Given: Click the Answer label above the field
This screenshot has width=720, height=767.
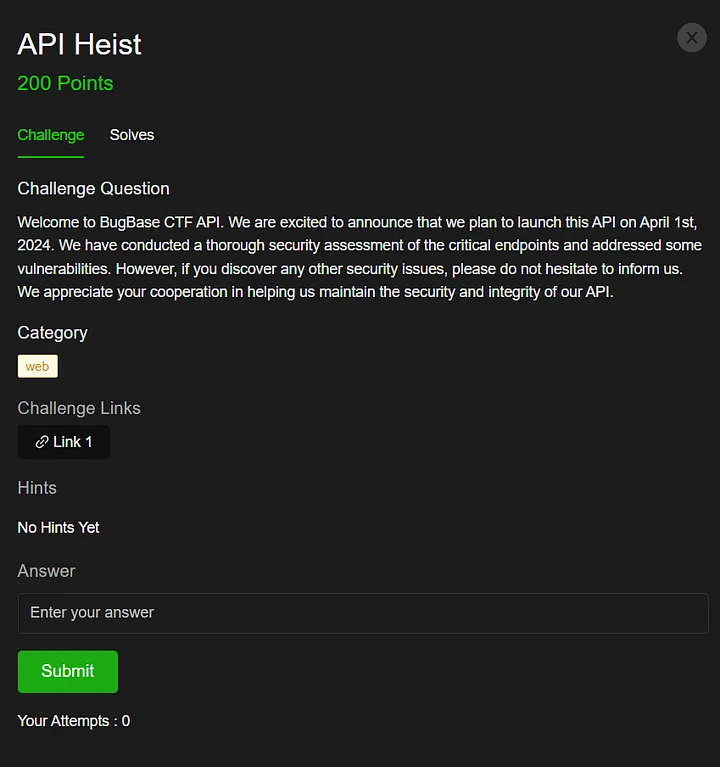Looking at the screenshot, I should click(46, 571).
